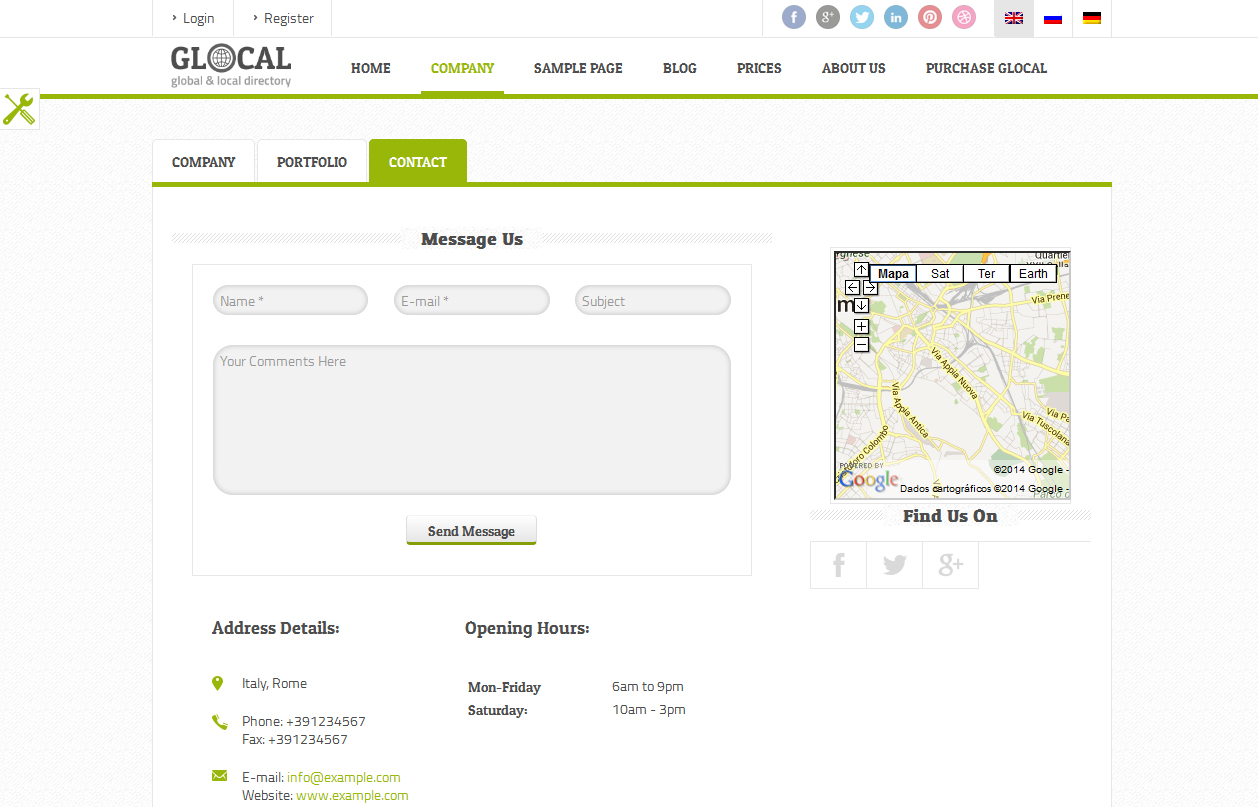Screen dimensions: 1258x807
Task: Click the Google+ icon under Find Us On
Action: [x=949, y=564]
